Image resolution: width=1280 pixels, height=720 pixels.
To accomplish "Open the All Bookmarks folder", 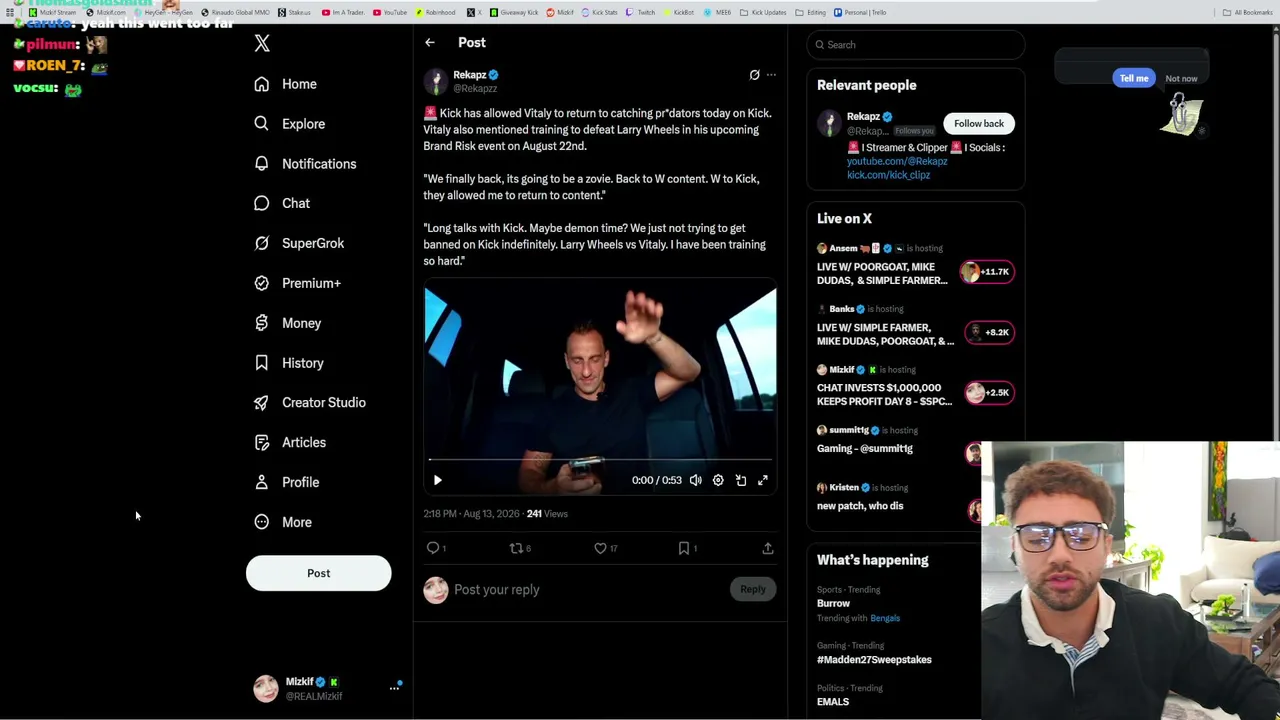I will 1247,13.
